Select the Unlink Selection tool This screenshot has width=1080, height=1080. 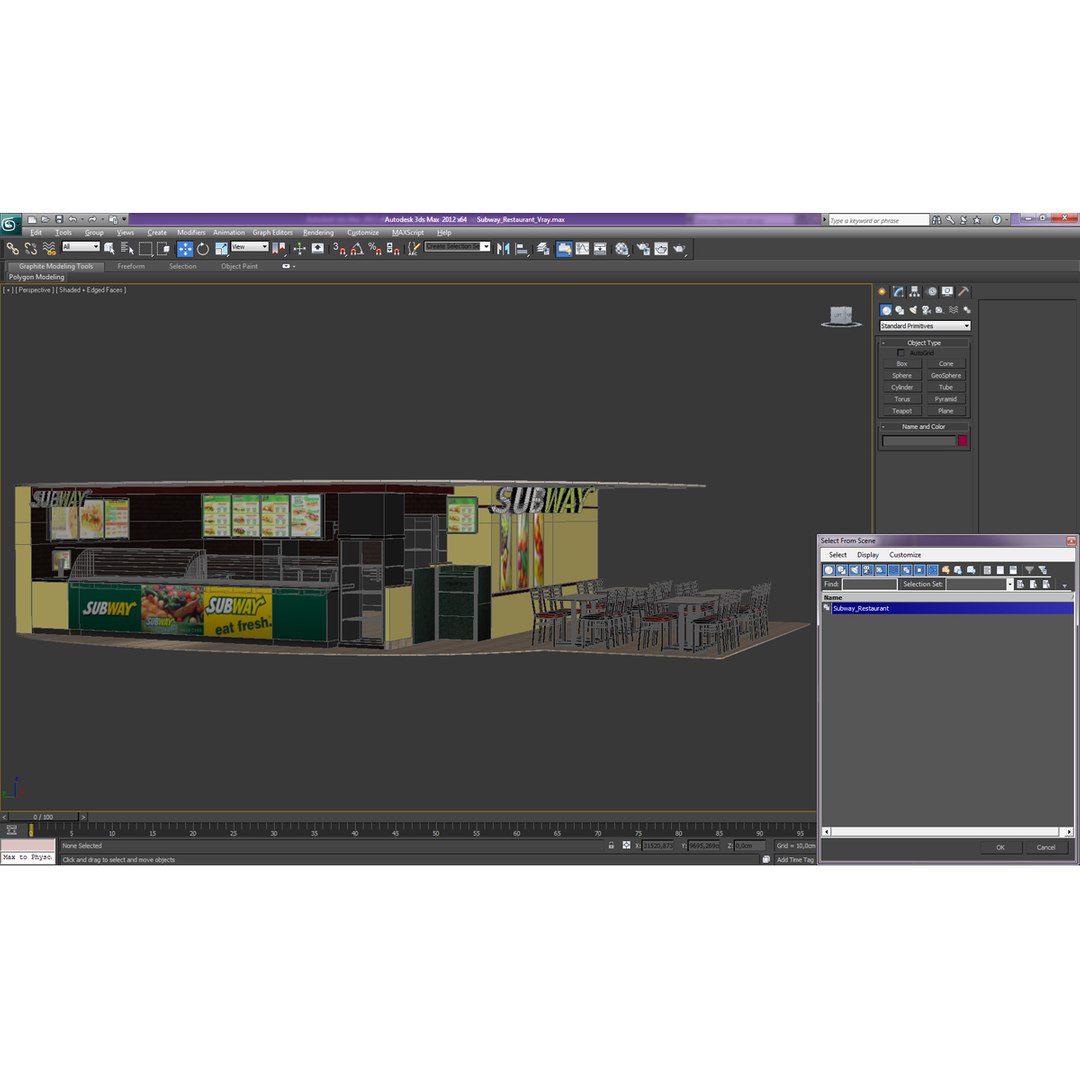tap(30, 249)
